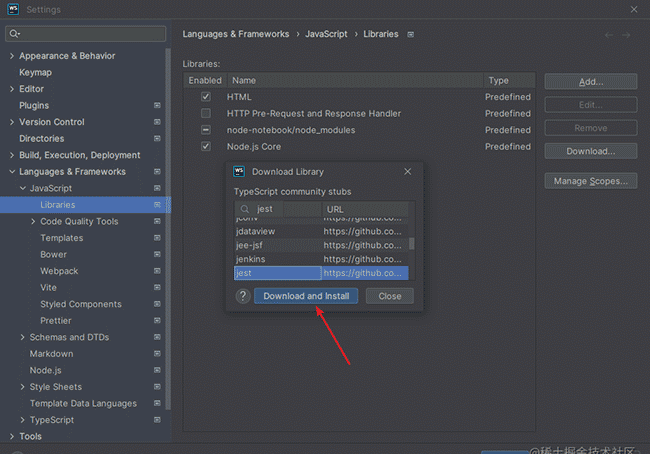Click the Add... button

point(591,82)
